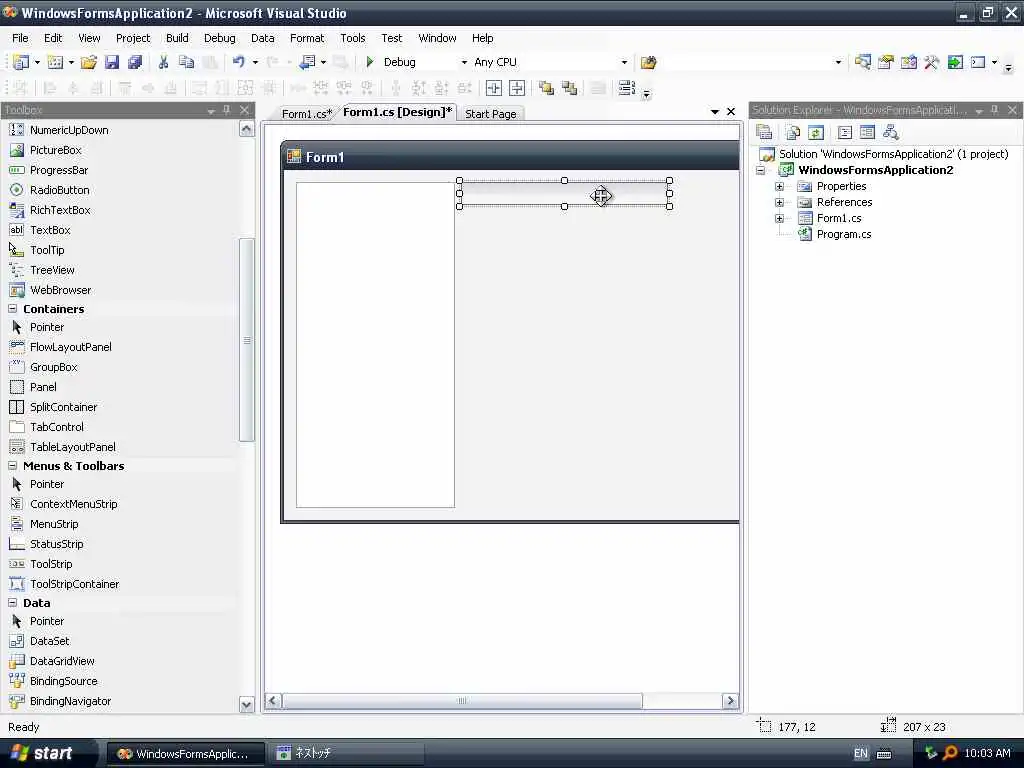
Task: Click Refresh icon in Solution Explorer toolbar
Action: tap(816, 133)
